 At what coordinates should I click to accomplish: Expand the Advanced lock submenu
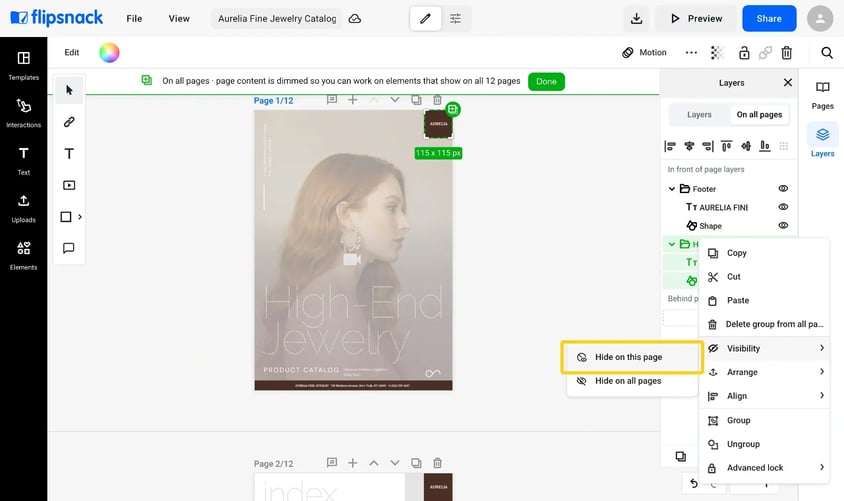(764, 468)
